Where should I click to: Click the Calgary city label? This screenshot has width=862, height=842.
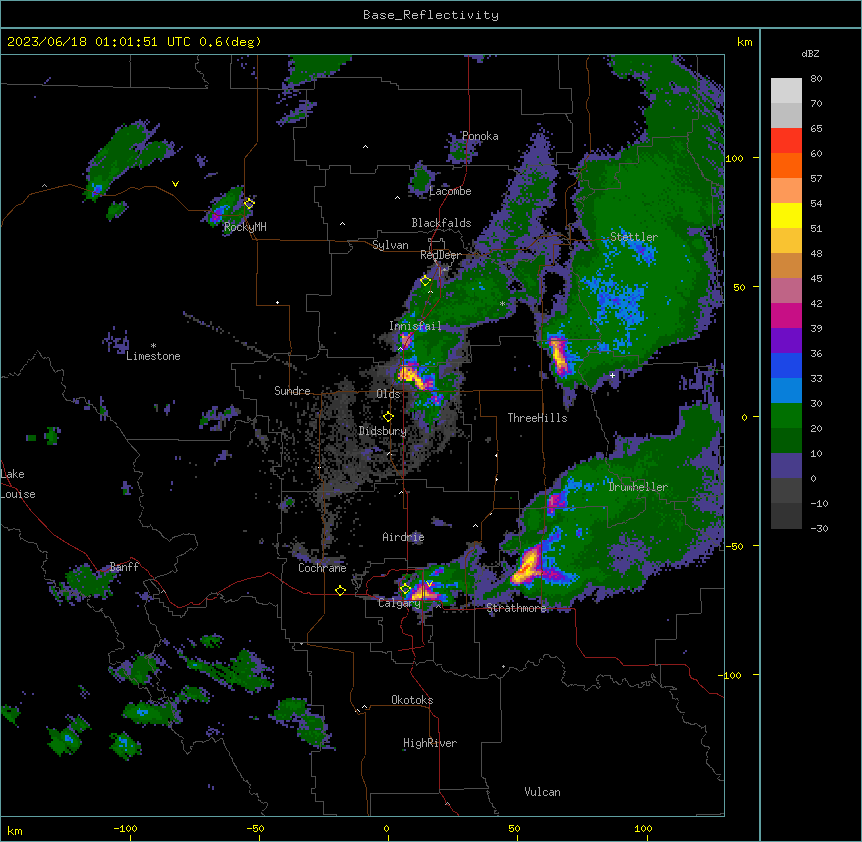click(399, 603)
